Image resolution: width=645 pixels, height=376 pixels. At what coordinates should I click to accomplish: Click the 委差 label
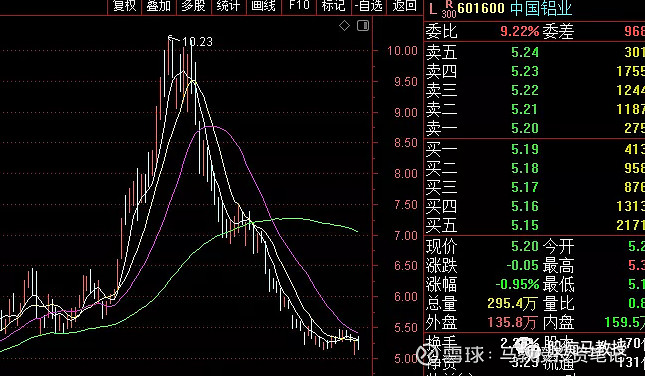558,31
